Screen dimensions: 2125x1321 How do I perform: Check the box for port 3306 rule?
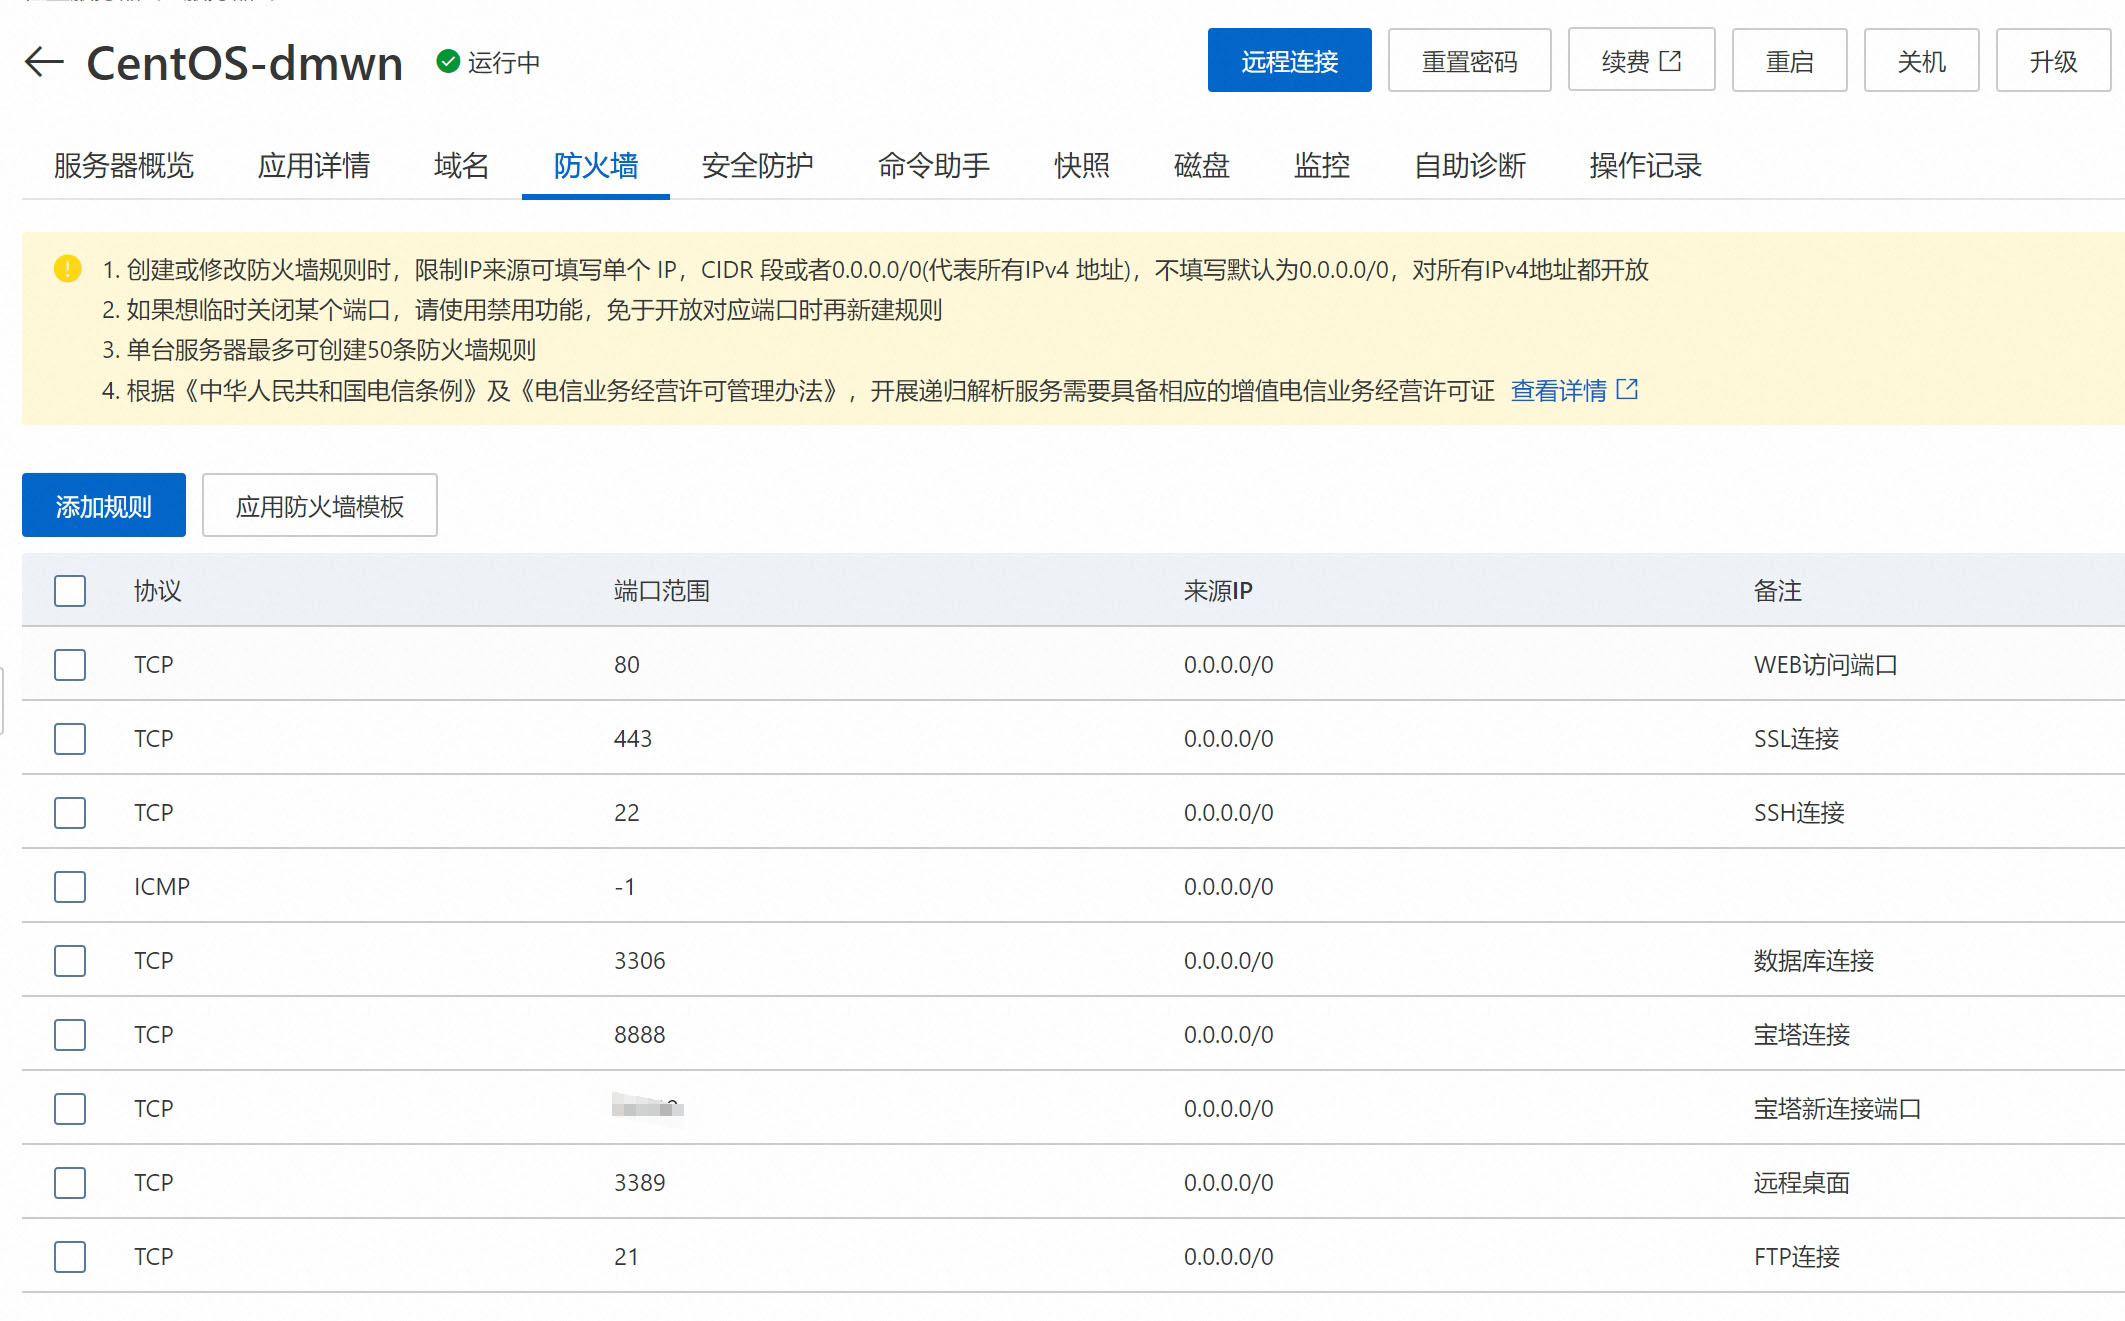pos(70,960)
